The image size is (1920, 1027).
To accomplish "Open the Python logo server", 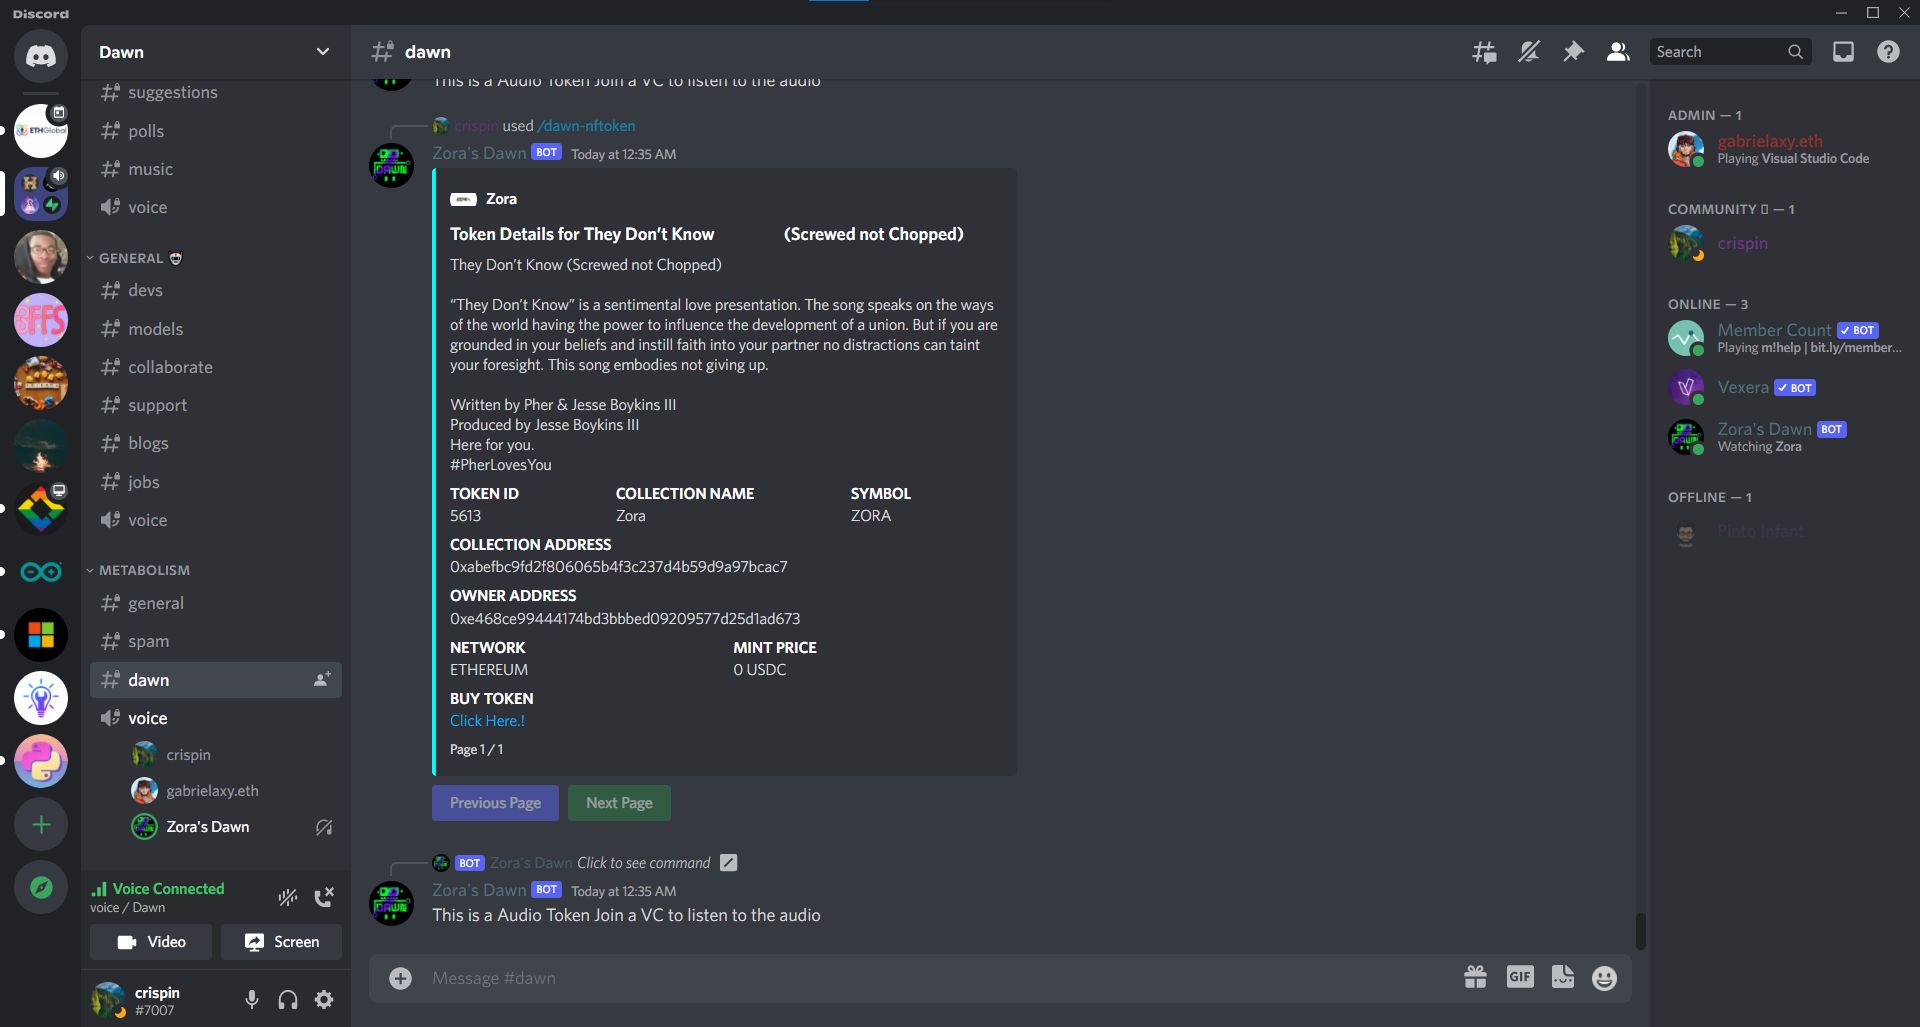I will 41,761.
